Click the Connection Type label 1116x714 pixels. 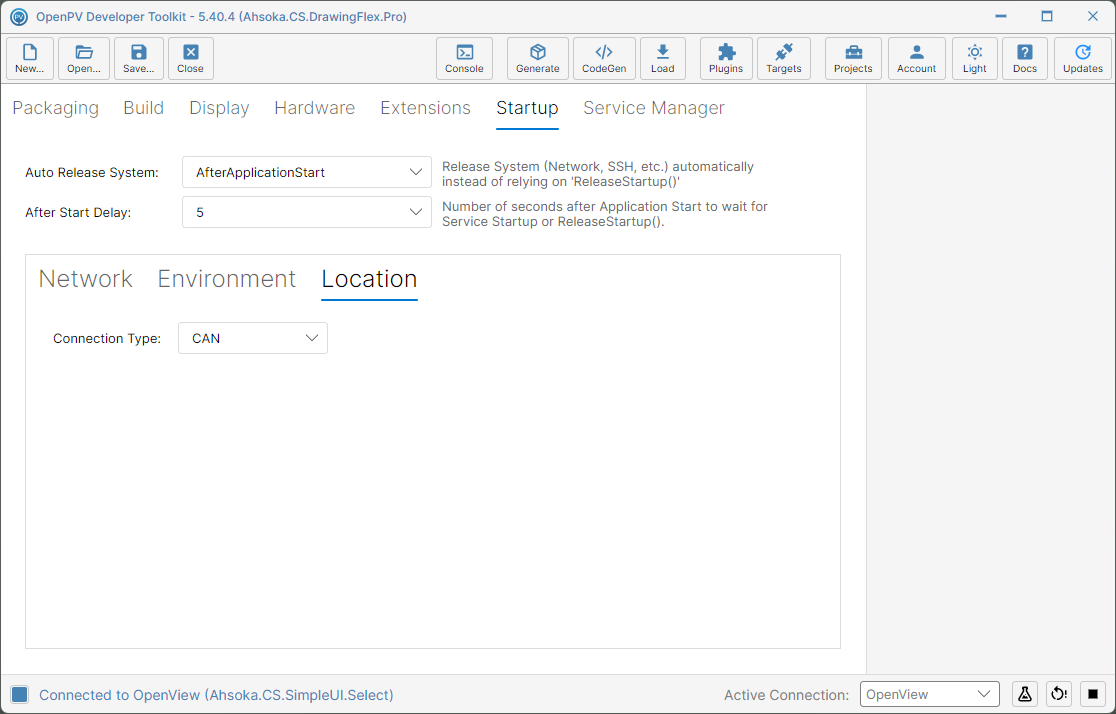(107, 339)
